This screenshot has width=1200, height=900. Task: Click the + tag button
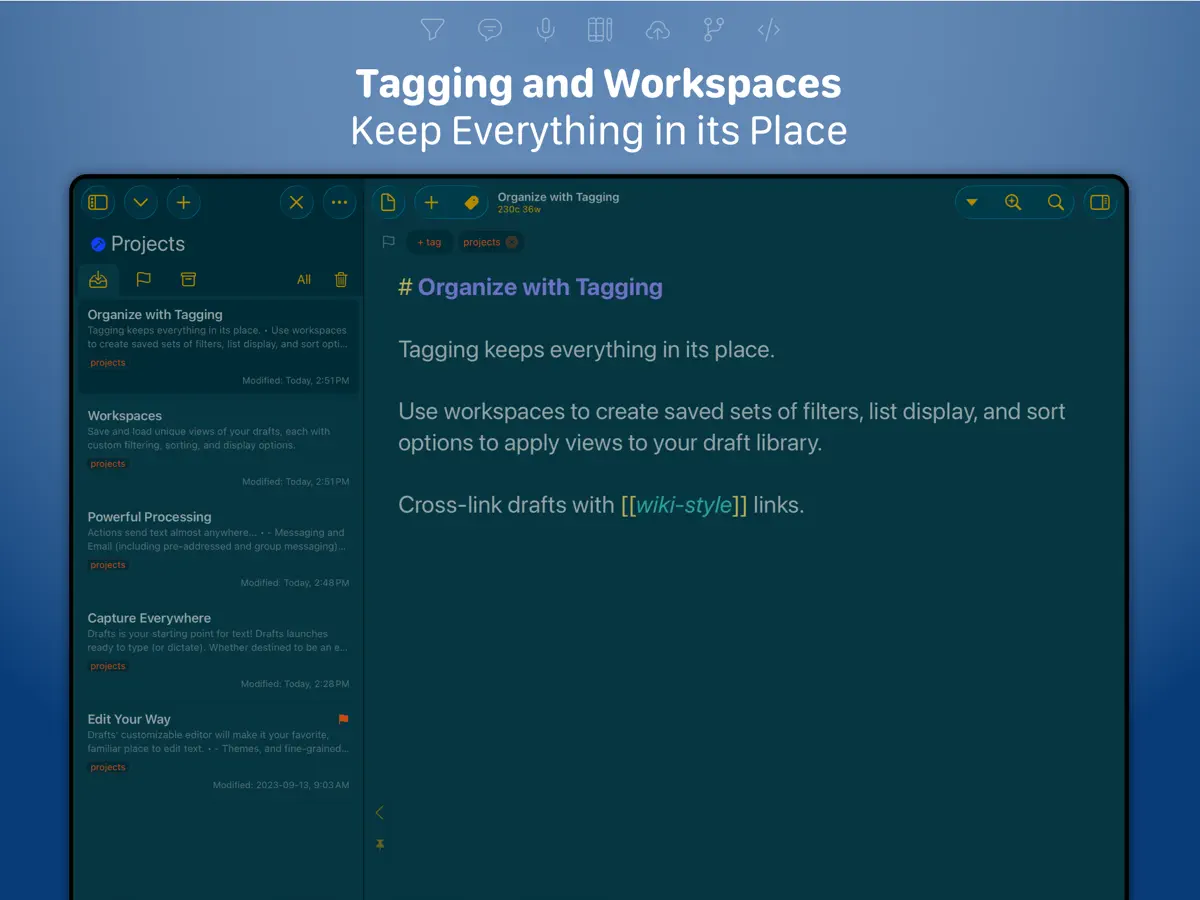[x=429, y=242]
